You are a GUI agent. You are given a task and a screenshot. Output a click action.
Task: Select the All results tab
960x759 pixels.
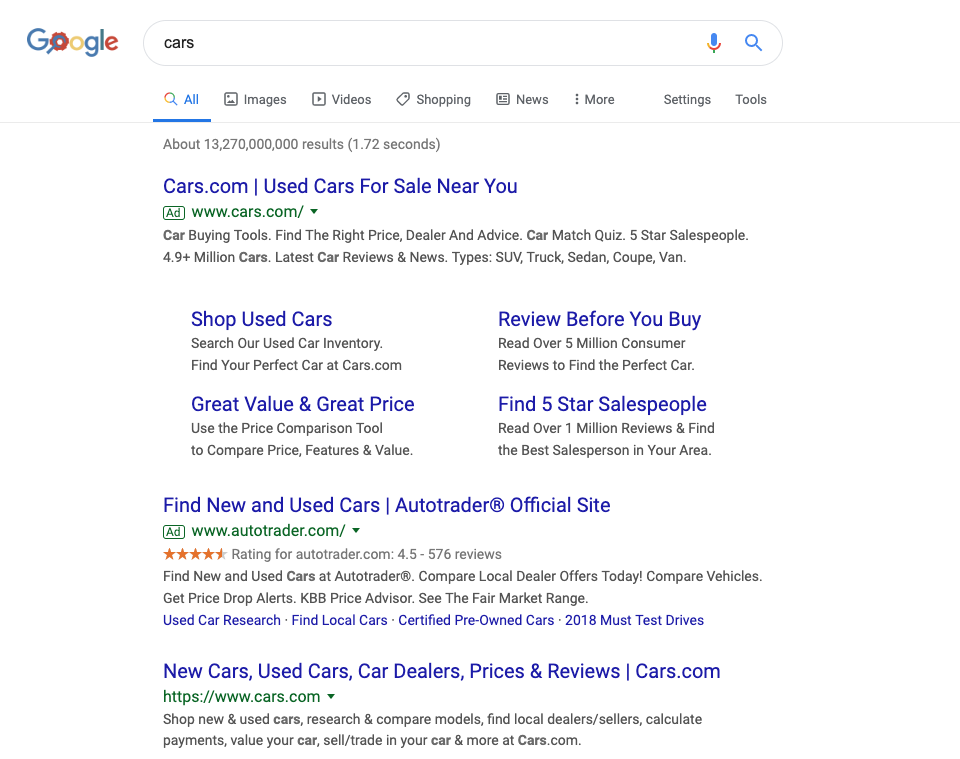182,99
